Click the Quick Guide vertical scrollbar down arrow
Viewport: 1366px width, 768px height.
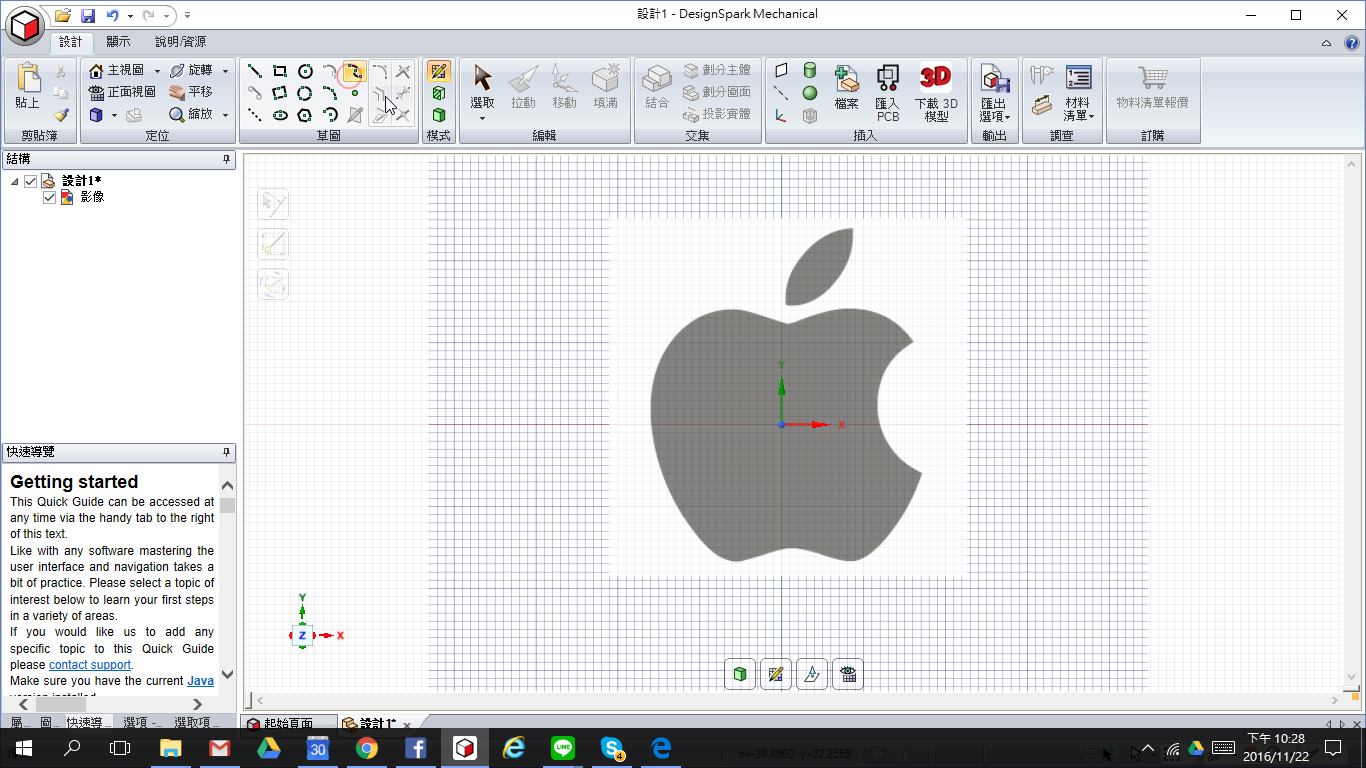(x=228, y=675)
